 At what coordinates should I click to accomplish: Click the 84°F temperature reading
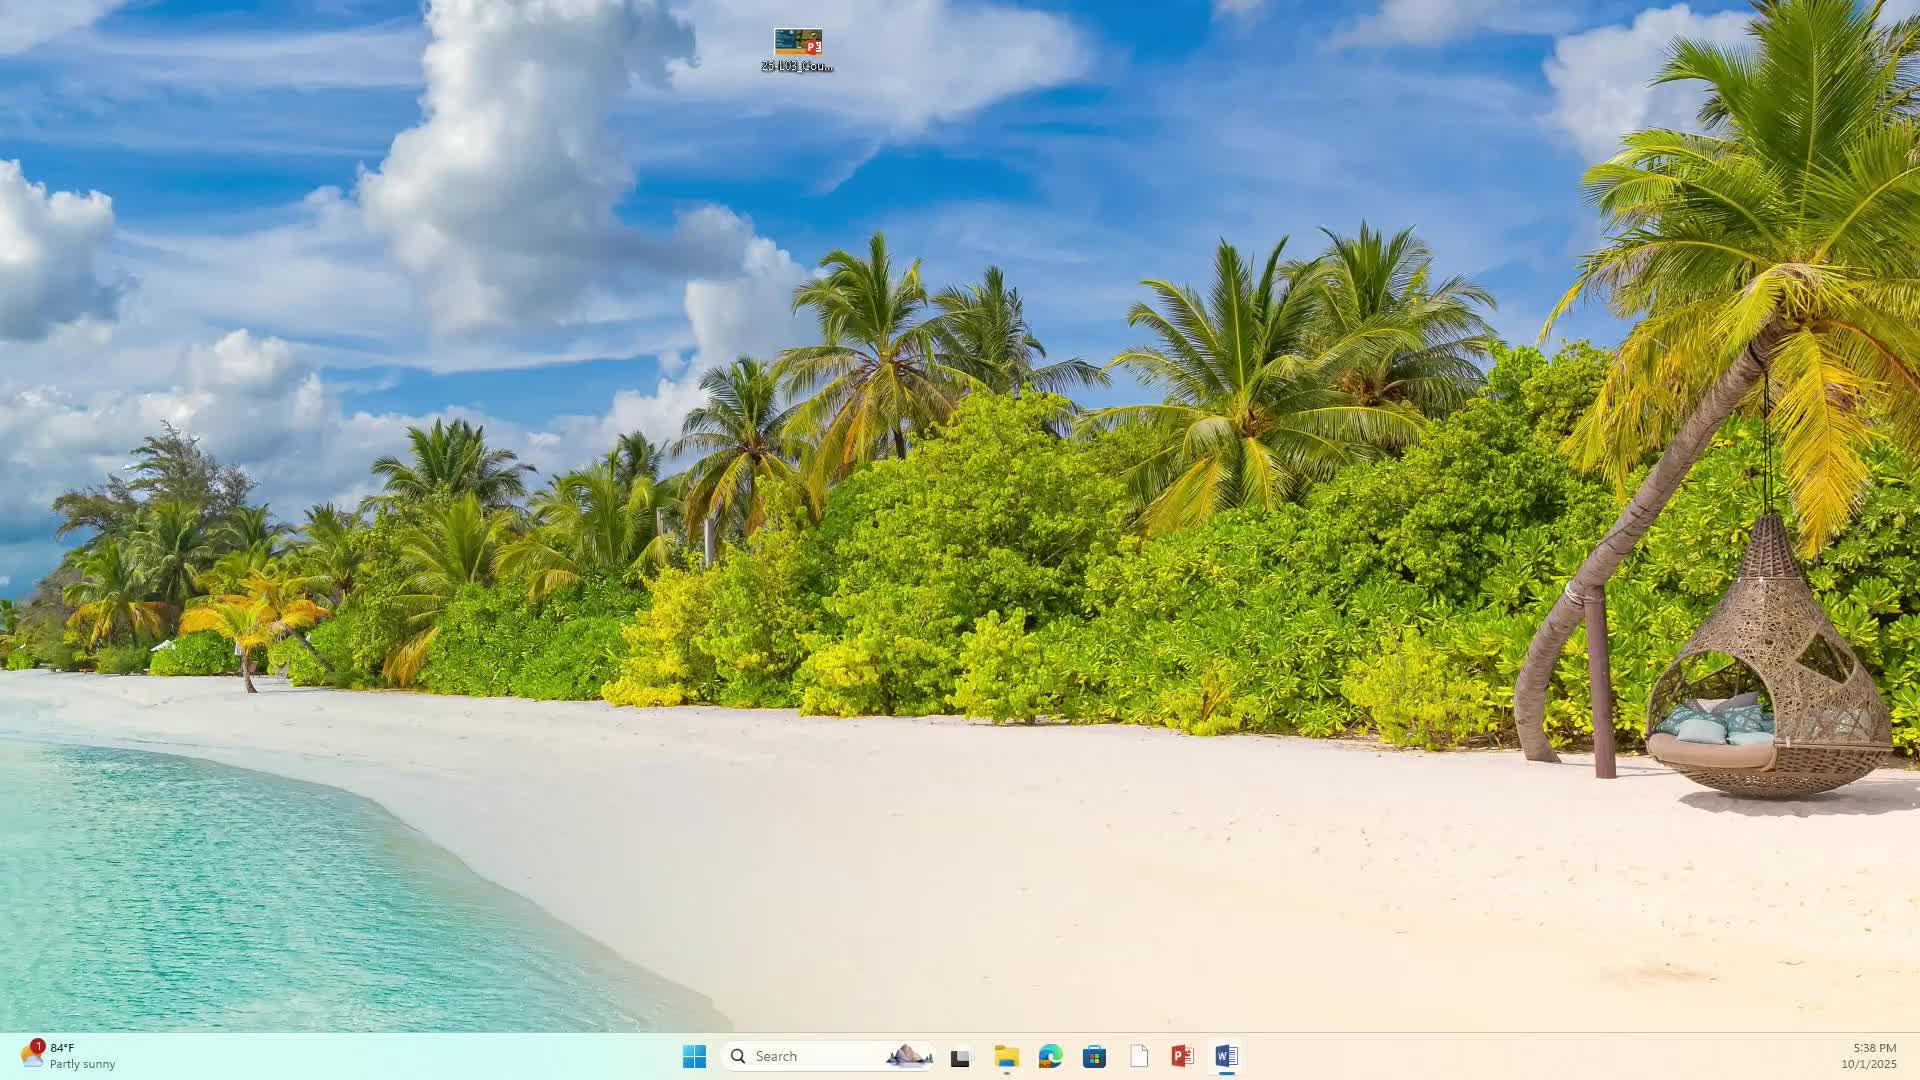[x=62, y=1048]
